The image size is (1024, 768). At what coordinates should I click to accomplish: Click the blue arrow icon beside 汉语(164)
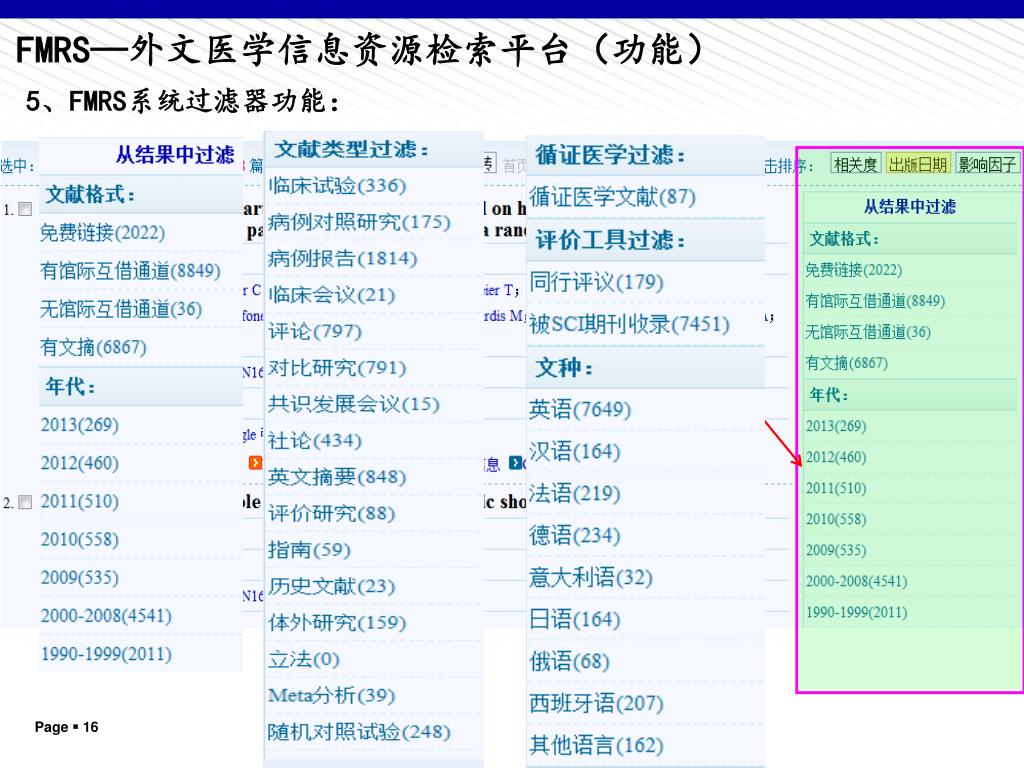pos(516,463)
